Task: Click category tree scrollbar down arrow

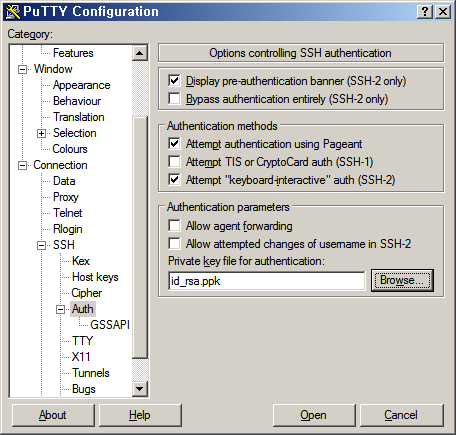Action: pos(140,388)
